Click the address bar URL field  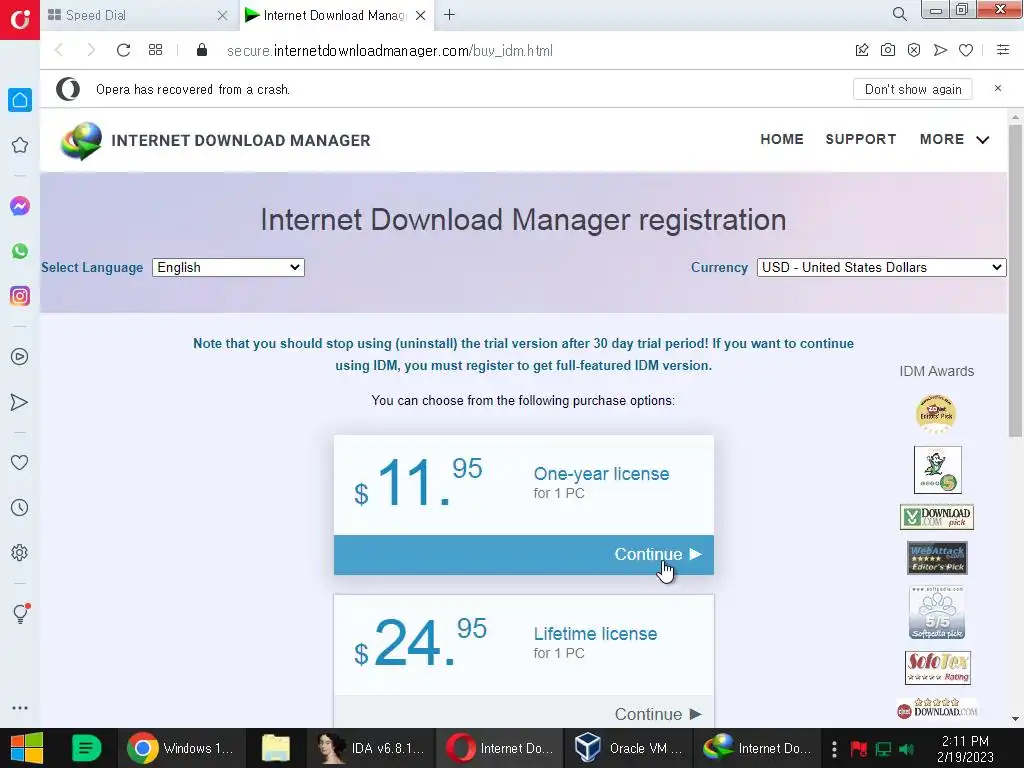390,50
